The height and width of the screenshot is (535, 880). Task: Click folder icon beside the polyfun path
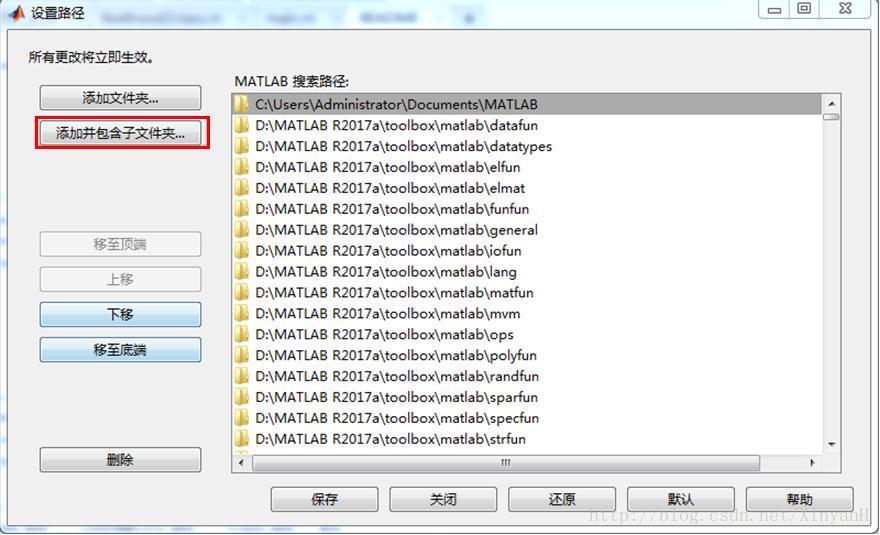[242, 355]
